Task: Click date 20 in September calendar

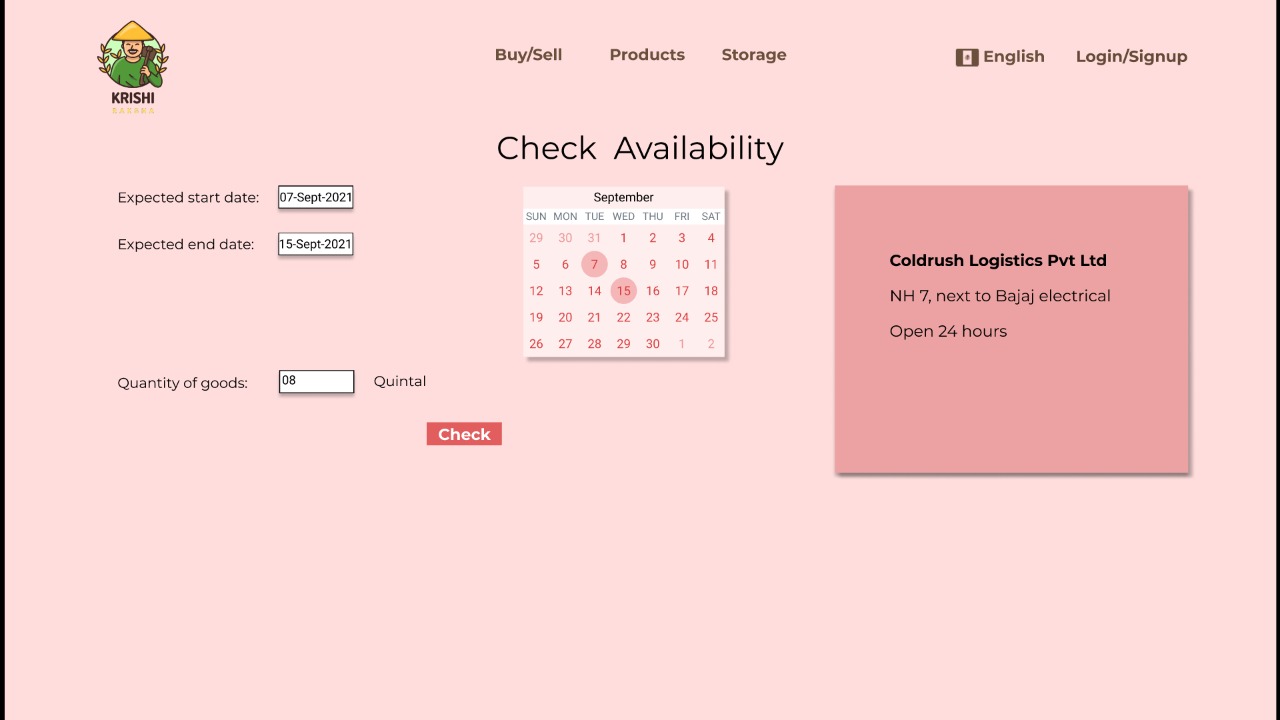Action: click(x=565, y=317)
